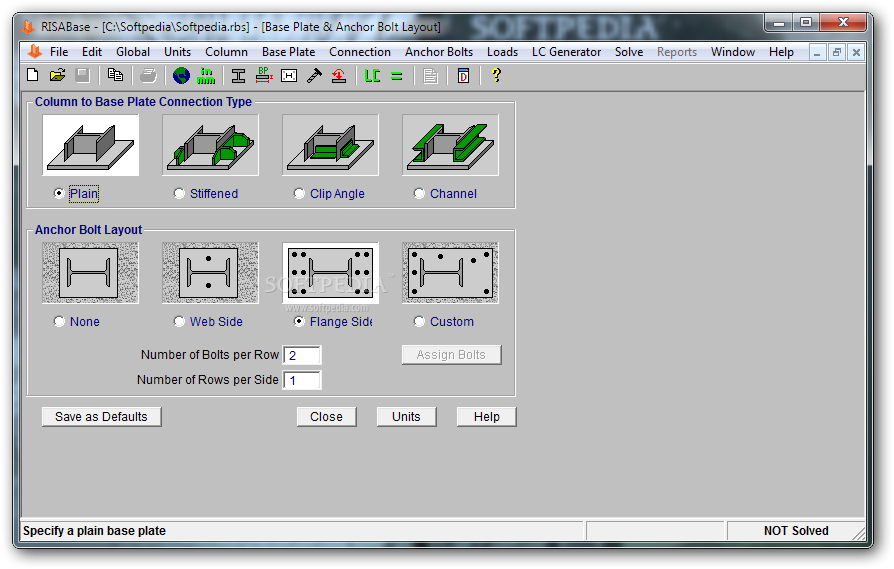Viewport: 894px width, 569px height.
Task: Open the Loads menu
Action: click(x=502, y=52)
